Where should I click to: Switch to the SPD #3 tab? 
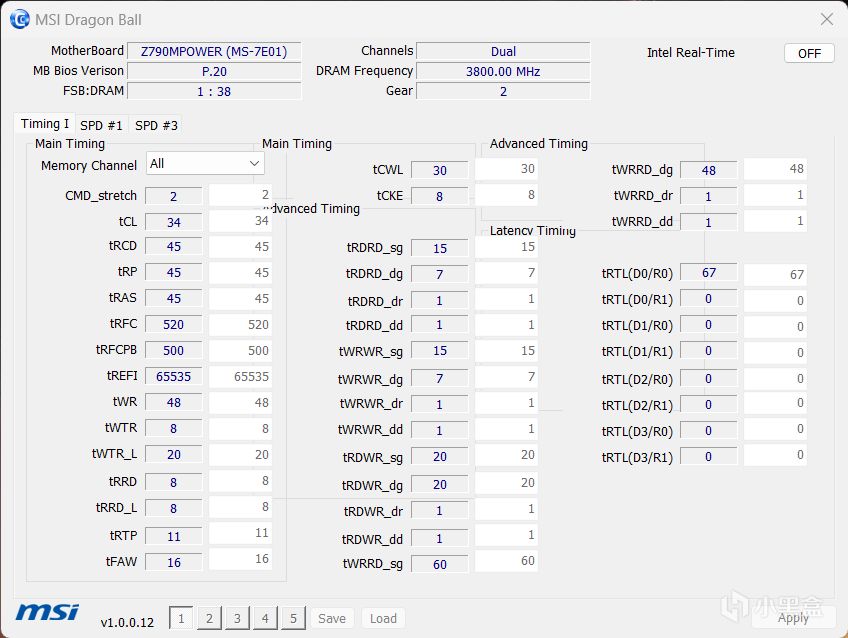(x=156, y=125)
